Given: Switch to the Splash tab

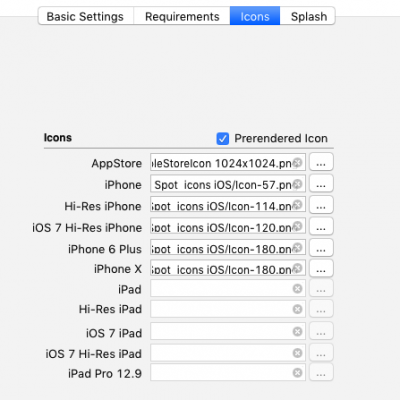Looking at the screenshot, I should click(x=308, y=16).
